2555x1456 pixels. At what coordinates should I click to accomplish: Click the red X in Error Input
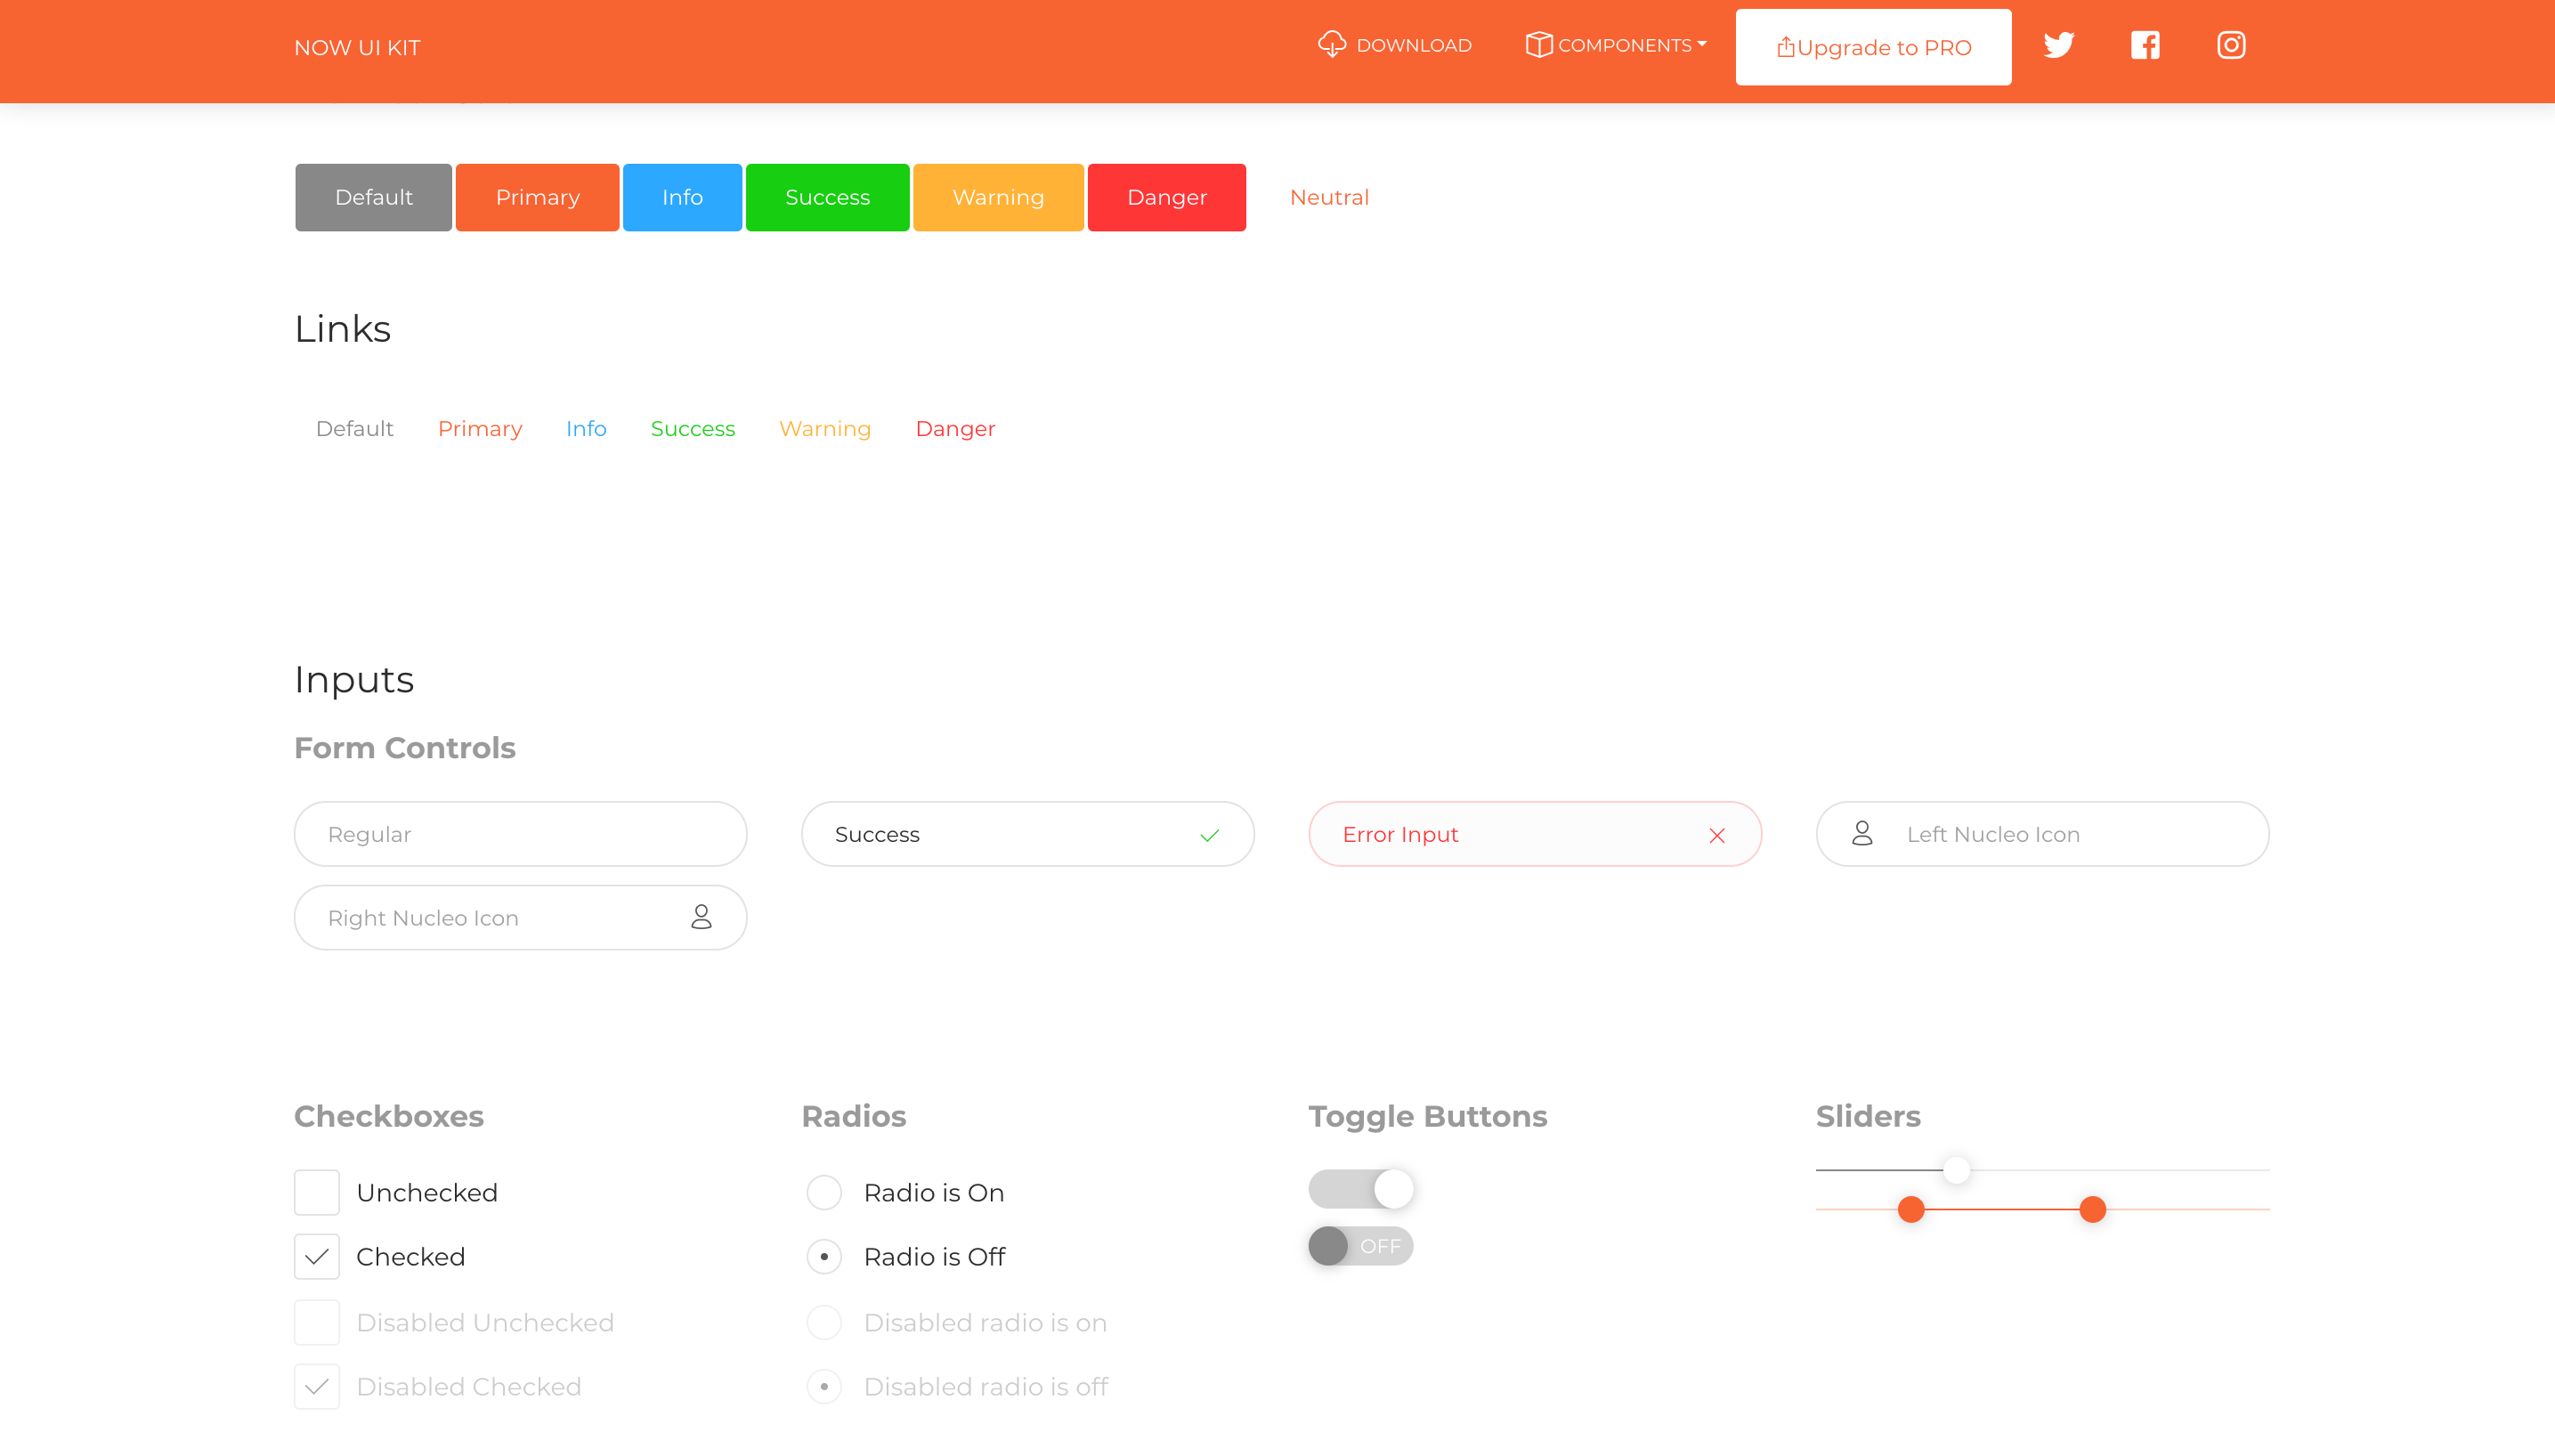(x=1716, y=835)
